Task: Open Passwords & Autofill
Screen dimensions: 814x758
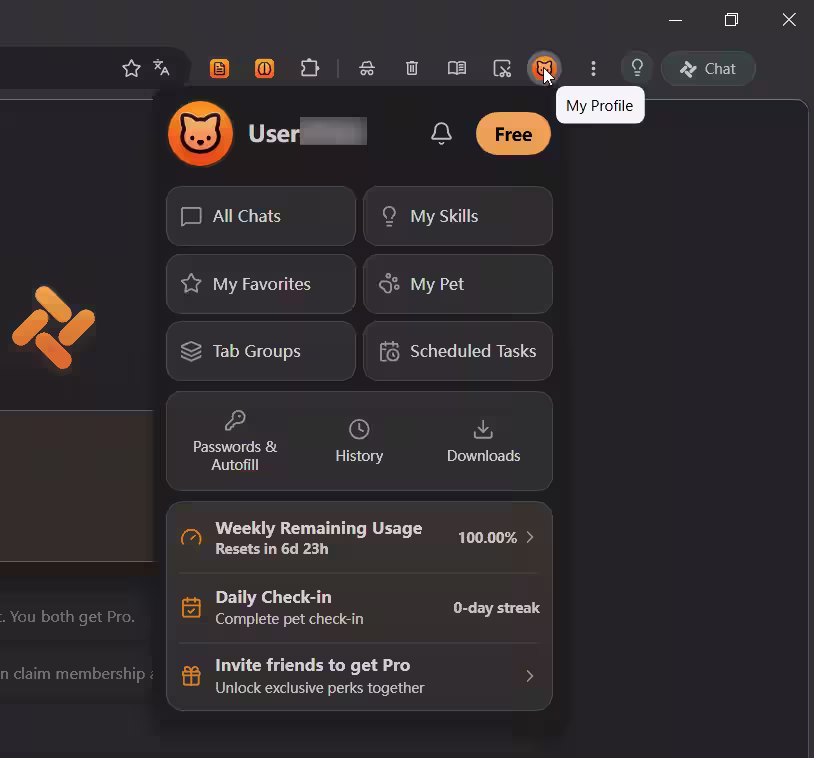Action: point(235,441)
